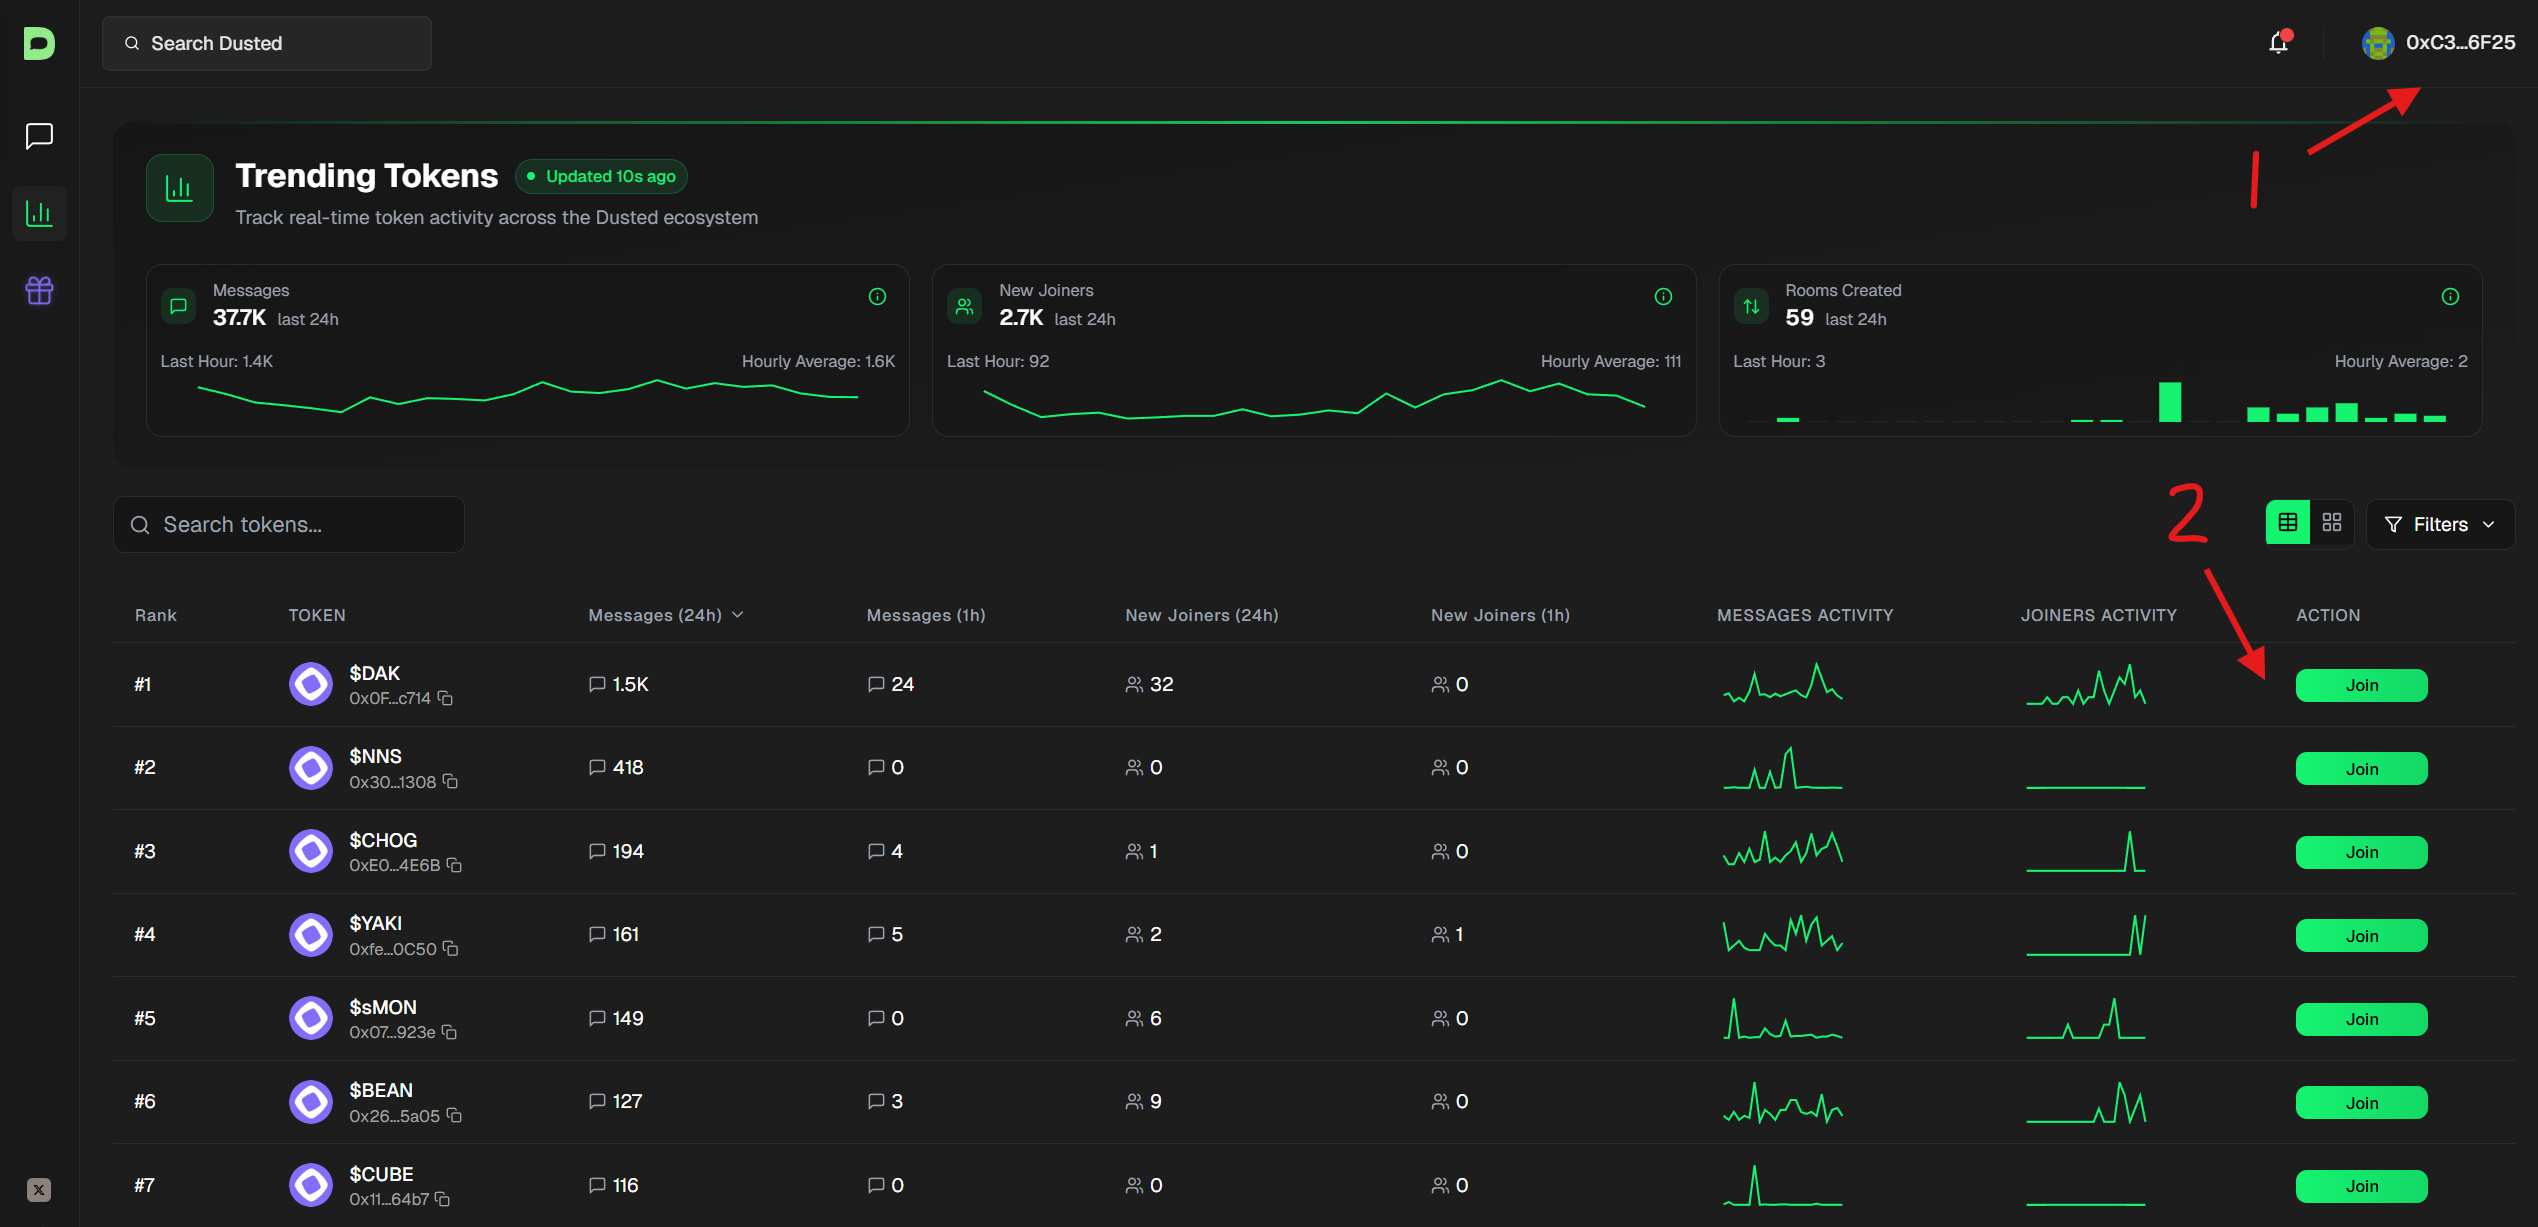Copy the $DAK token address

pyautogui.click(x=445, y=698)
